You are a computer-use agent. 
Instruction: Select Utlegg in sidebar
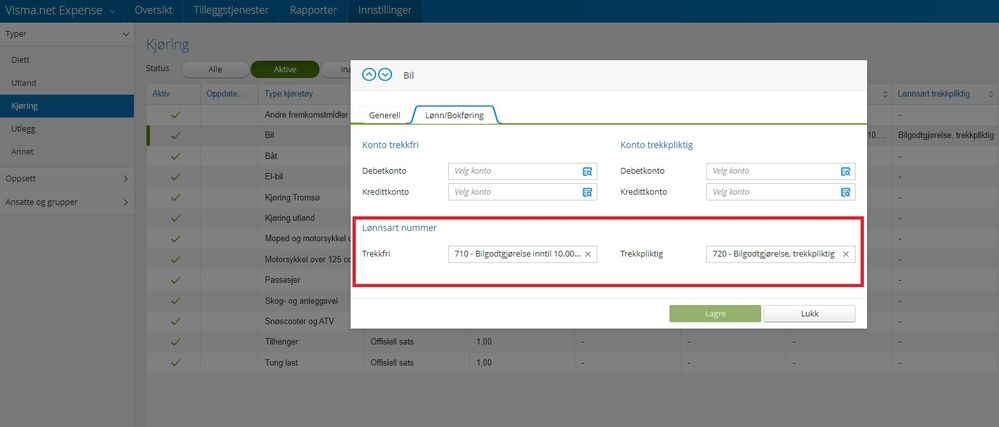click(x=67, y=129)
